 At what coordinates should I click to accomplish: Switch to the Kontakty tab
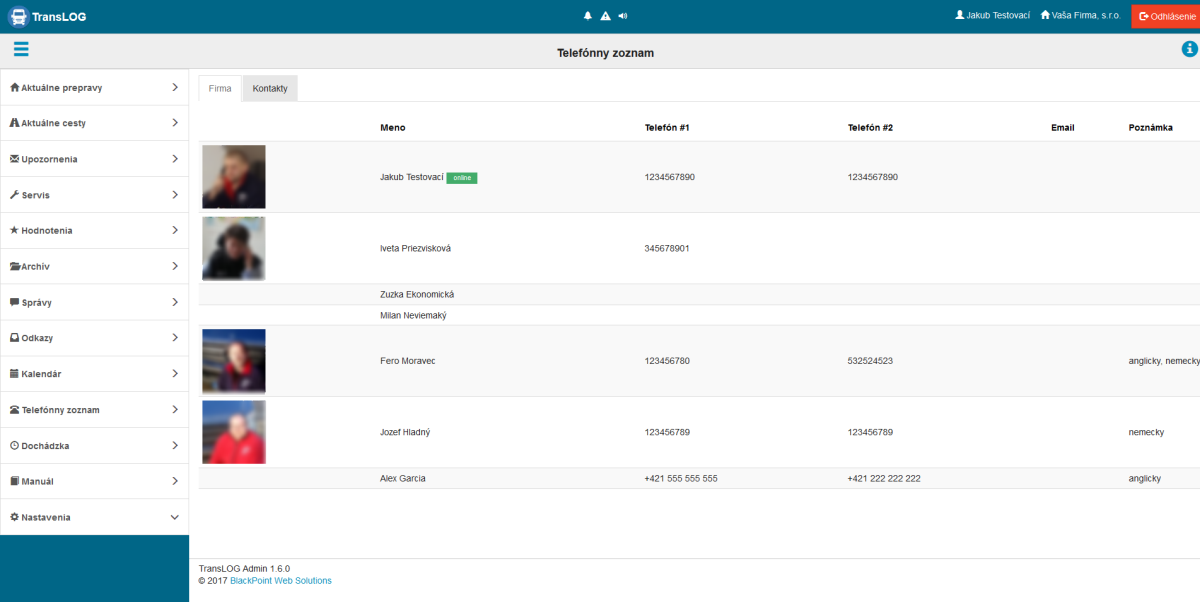click(270, 88)
